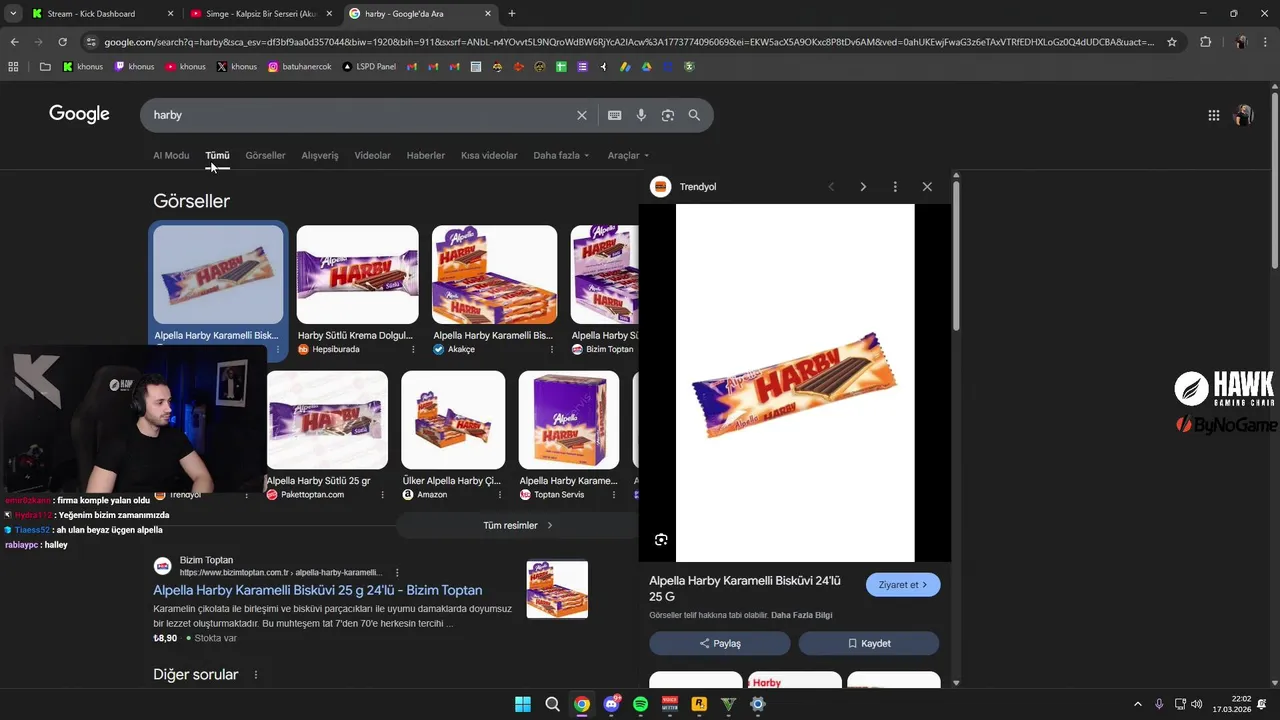Go to next image in preview panel
This screenshot has width=1280, height=720.
point(863,187)
